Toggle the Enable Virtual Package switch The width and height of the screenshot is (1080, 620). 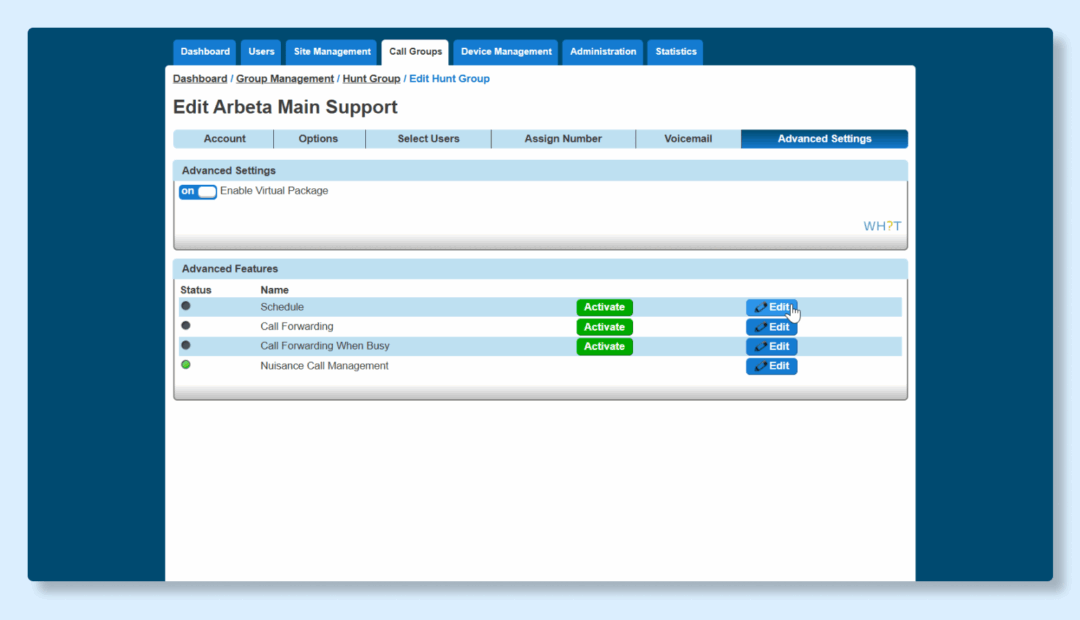(198, 192)
